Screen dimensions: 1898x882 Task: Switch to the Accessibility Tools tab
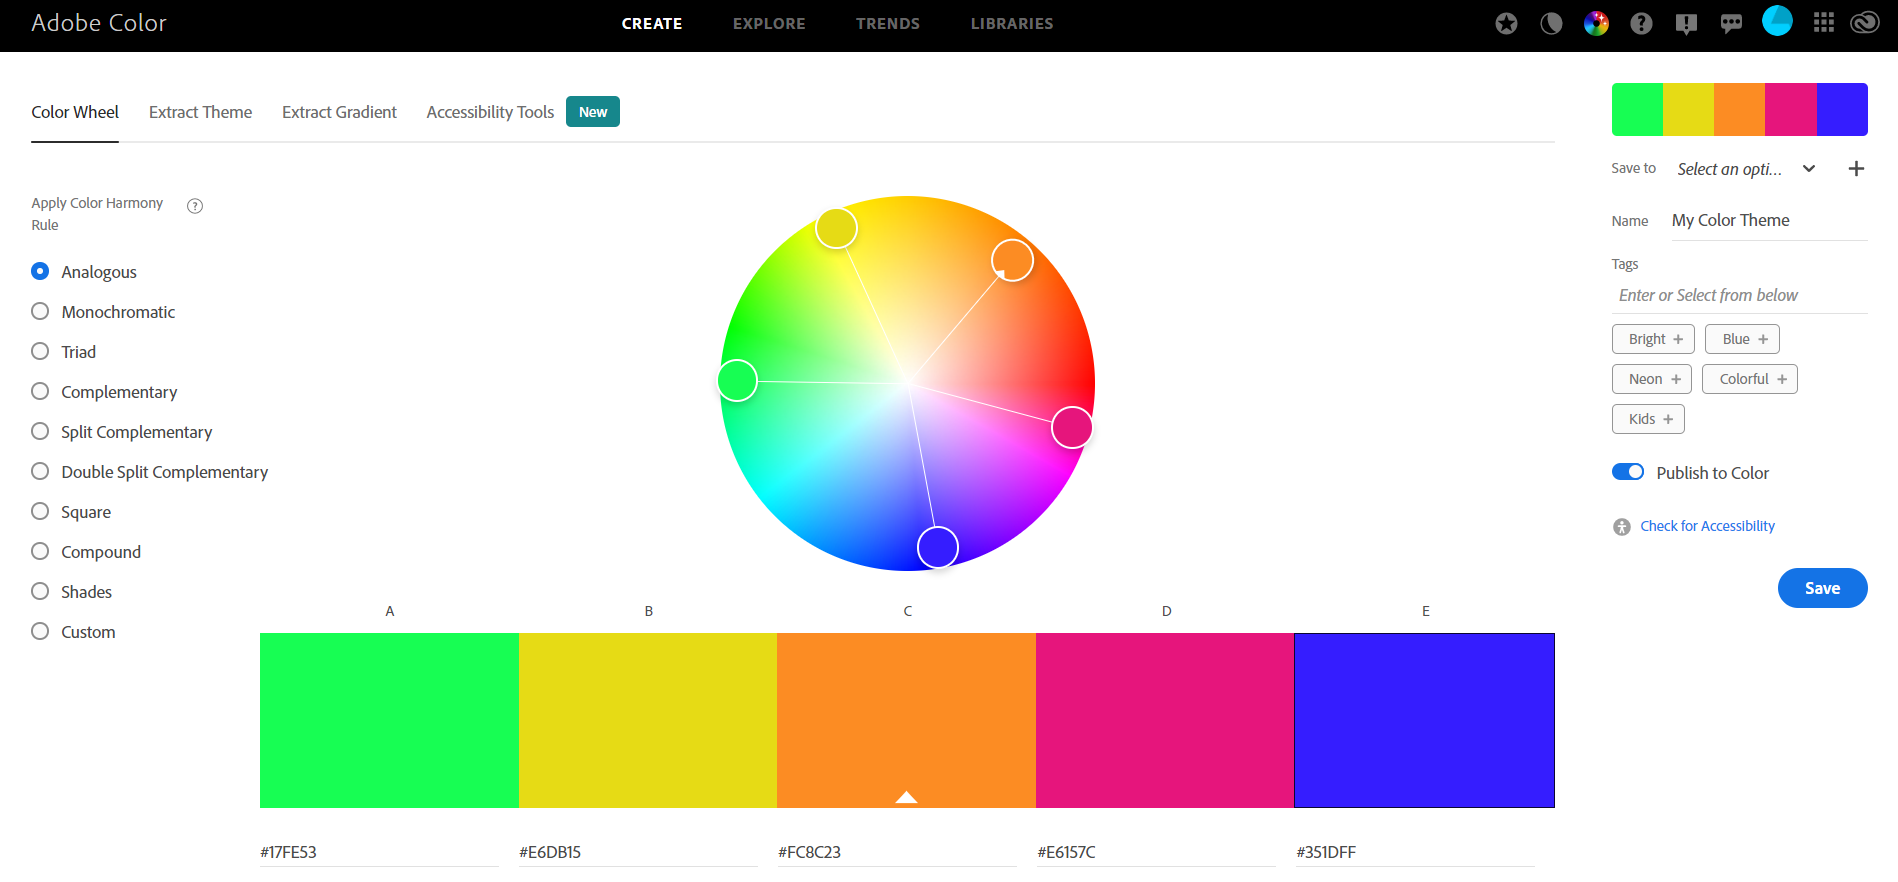(x=490, y=112)
